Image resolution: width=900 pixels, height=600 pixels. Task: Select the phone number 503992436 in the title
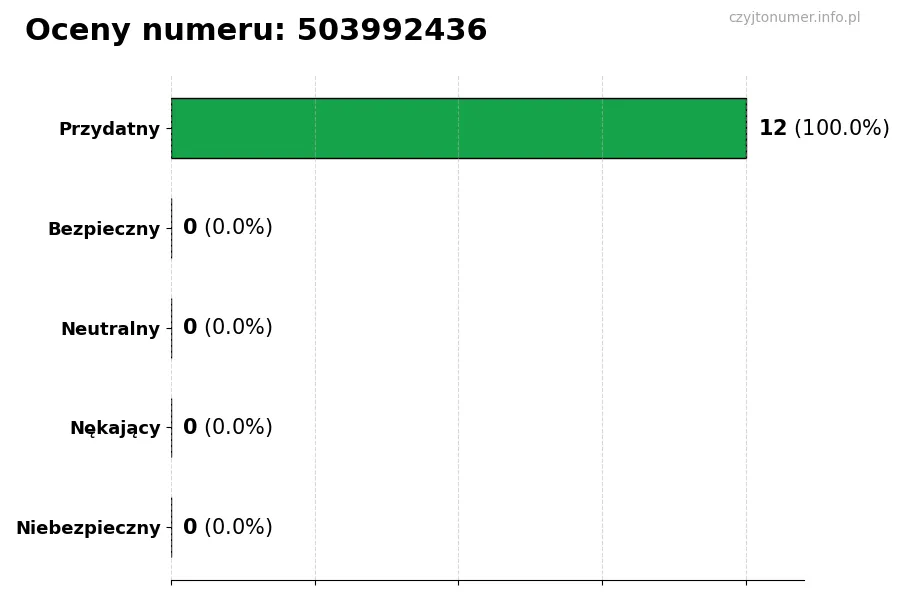tap(392, 31)
